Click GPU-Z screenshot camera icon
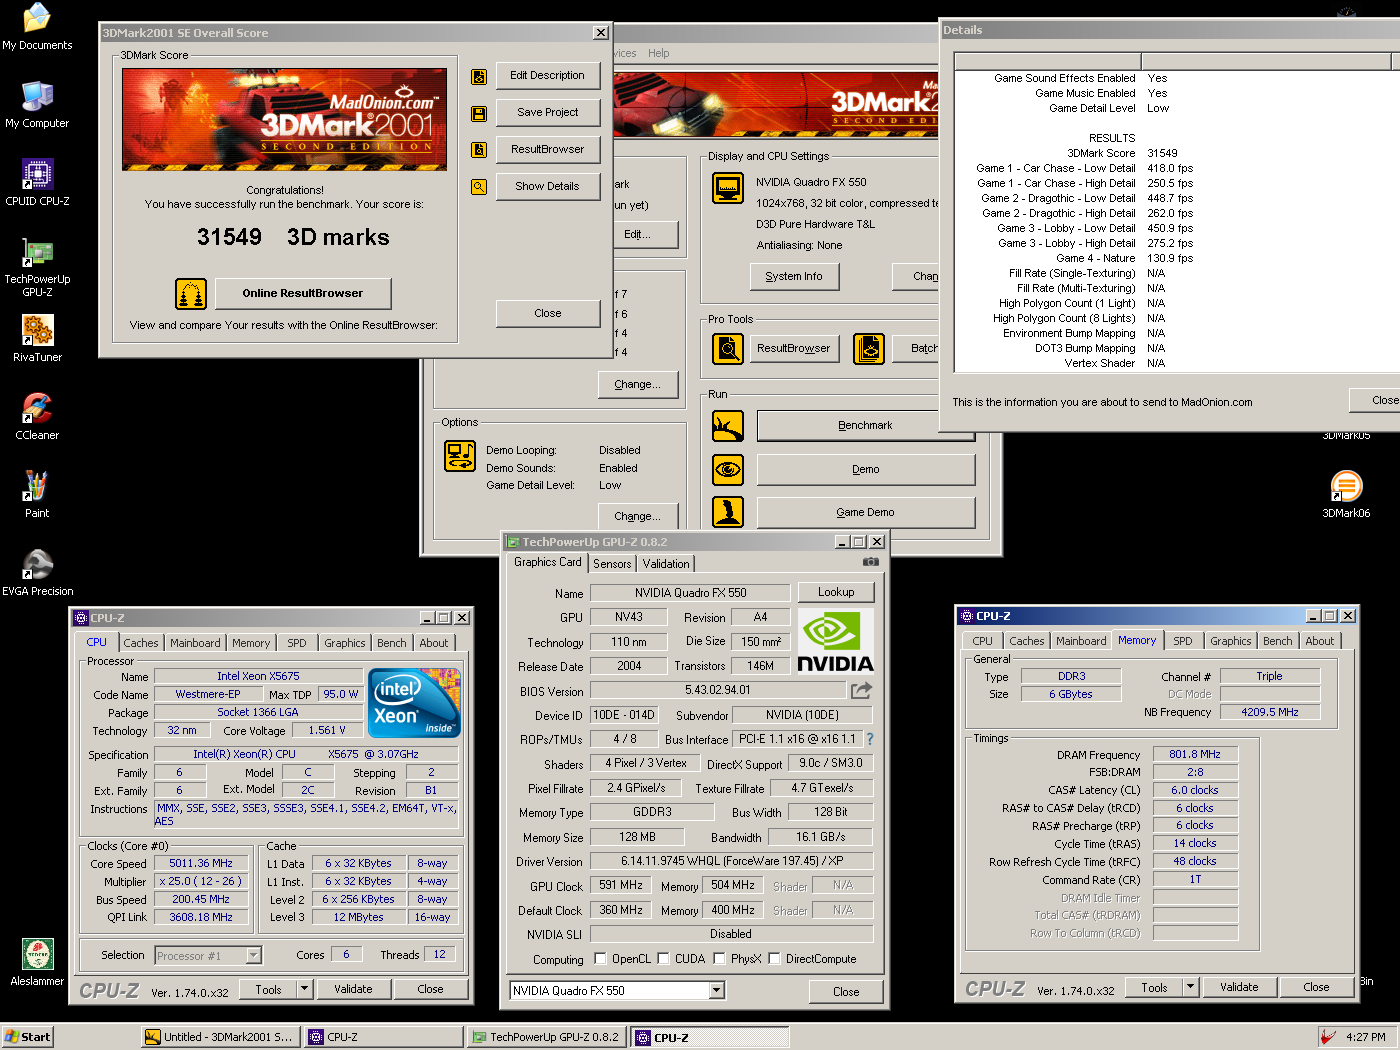Viewport: 1400px width, 1050px height. pyautogui.click(x=871, y=562)
